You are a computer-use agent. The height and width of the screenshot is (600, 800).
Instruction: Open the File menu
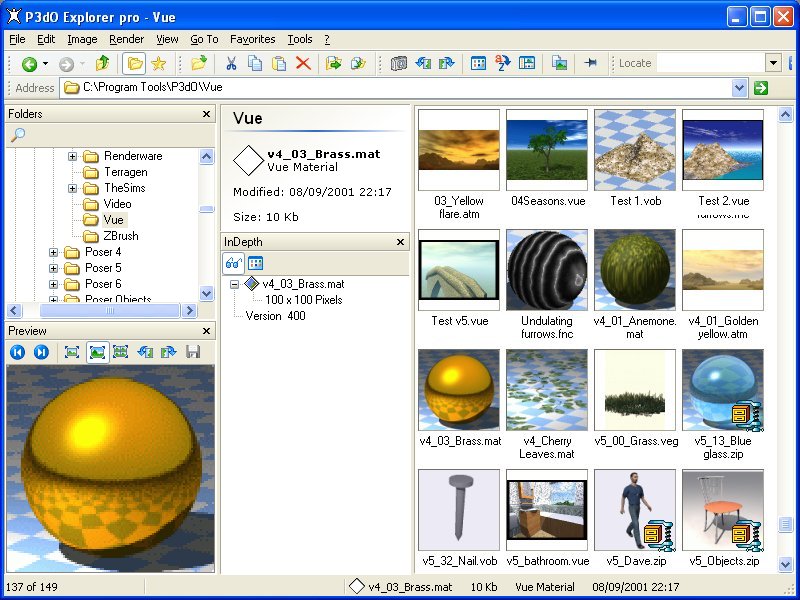coord(17,39)
